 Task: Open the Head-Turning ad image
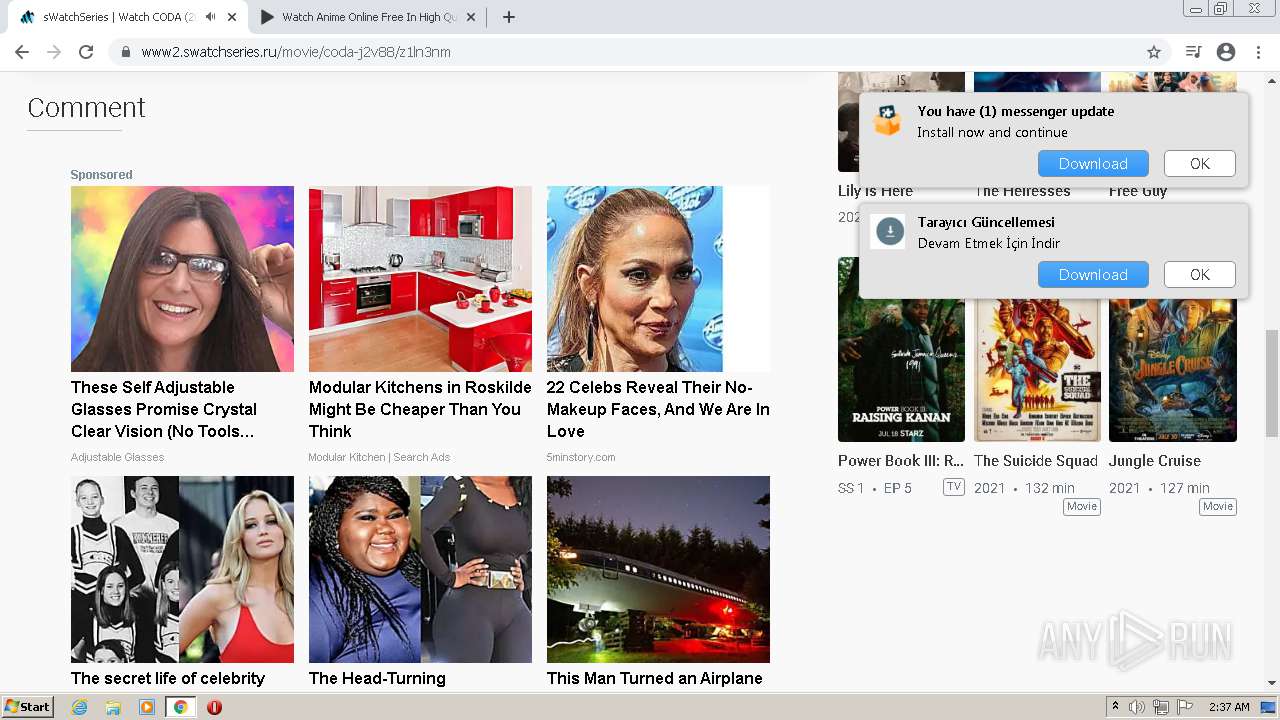coord(420,569)
